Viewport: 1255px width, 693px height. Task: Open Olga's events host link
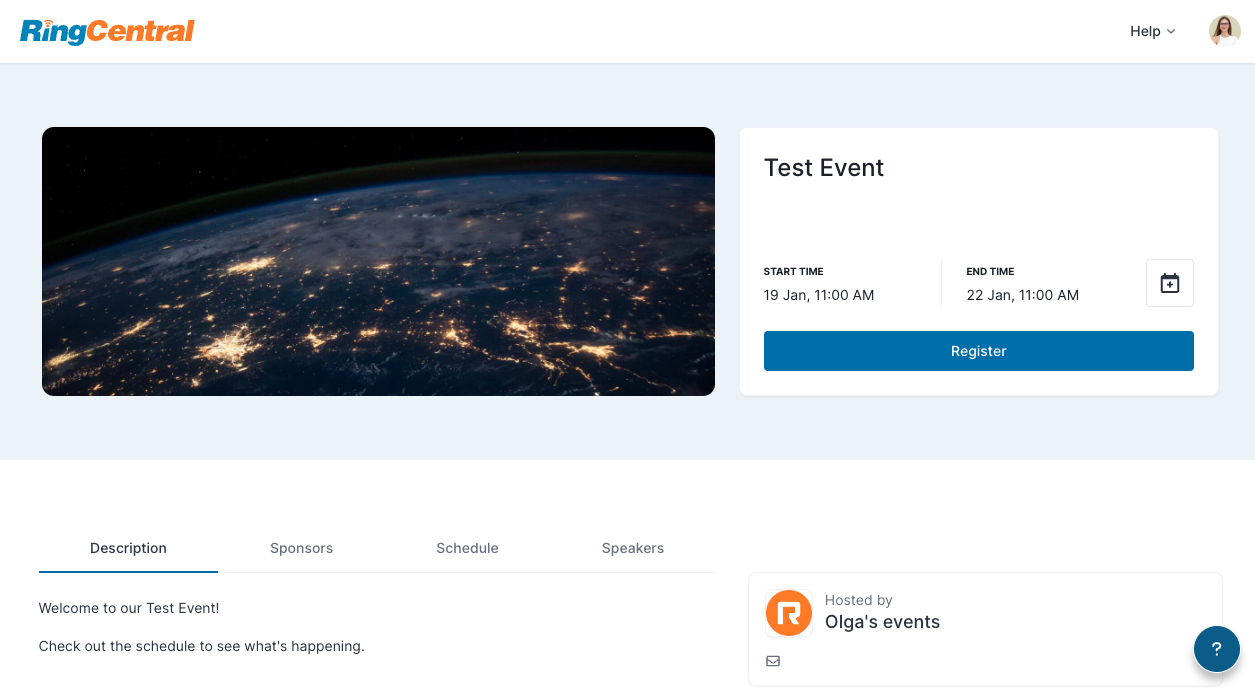[x=882, y=622]
